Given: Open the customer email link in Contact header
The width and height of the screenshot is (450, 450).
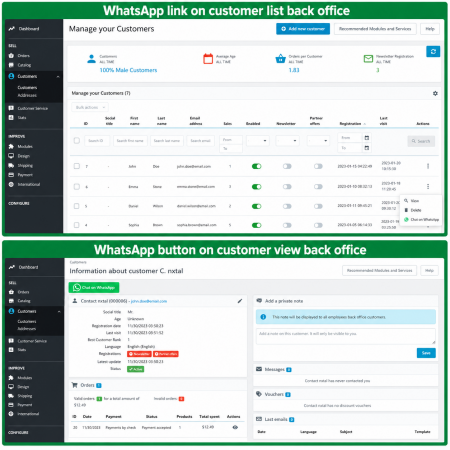Looking at the screenshot, I should click(149, 301).
